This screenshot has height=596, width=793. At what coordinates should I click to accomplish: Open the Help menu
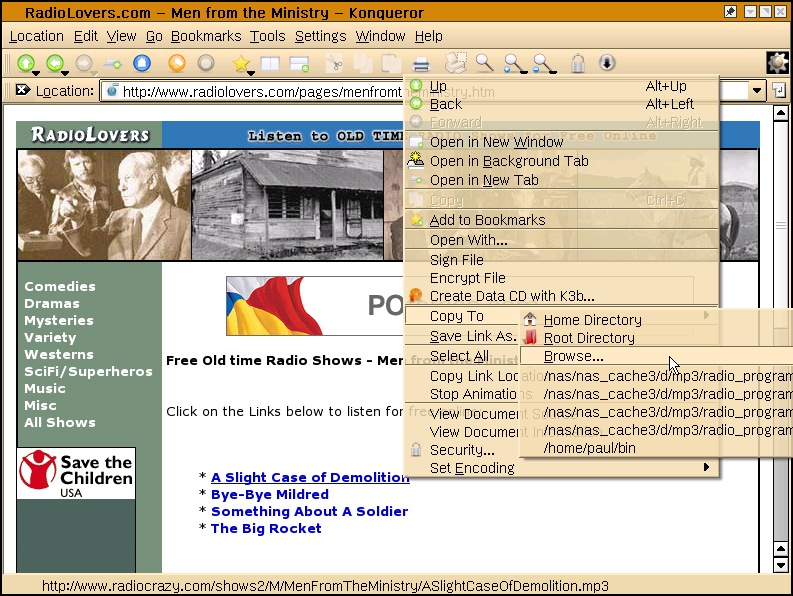point(428,36)
